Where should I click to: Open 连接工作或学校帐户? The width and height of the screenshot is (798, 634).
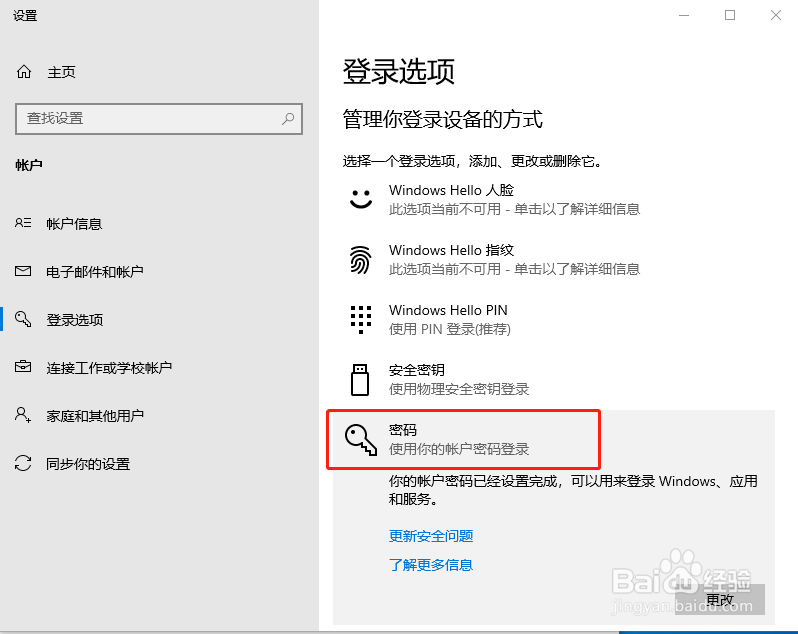coord(109,368)
